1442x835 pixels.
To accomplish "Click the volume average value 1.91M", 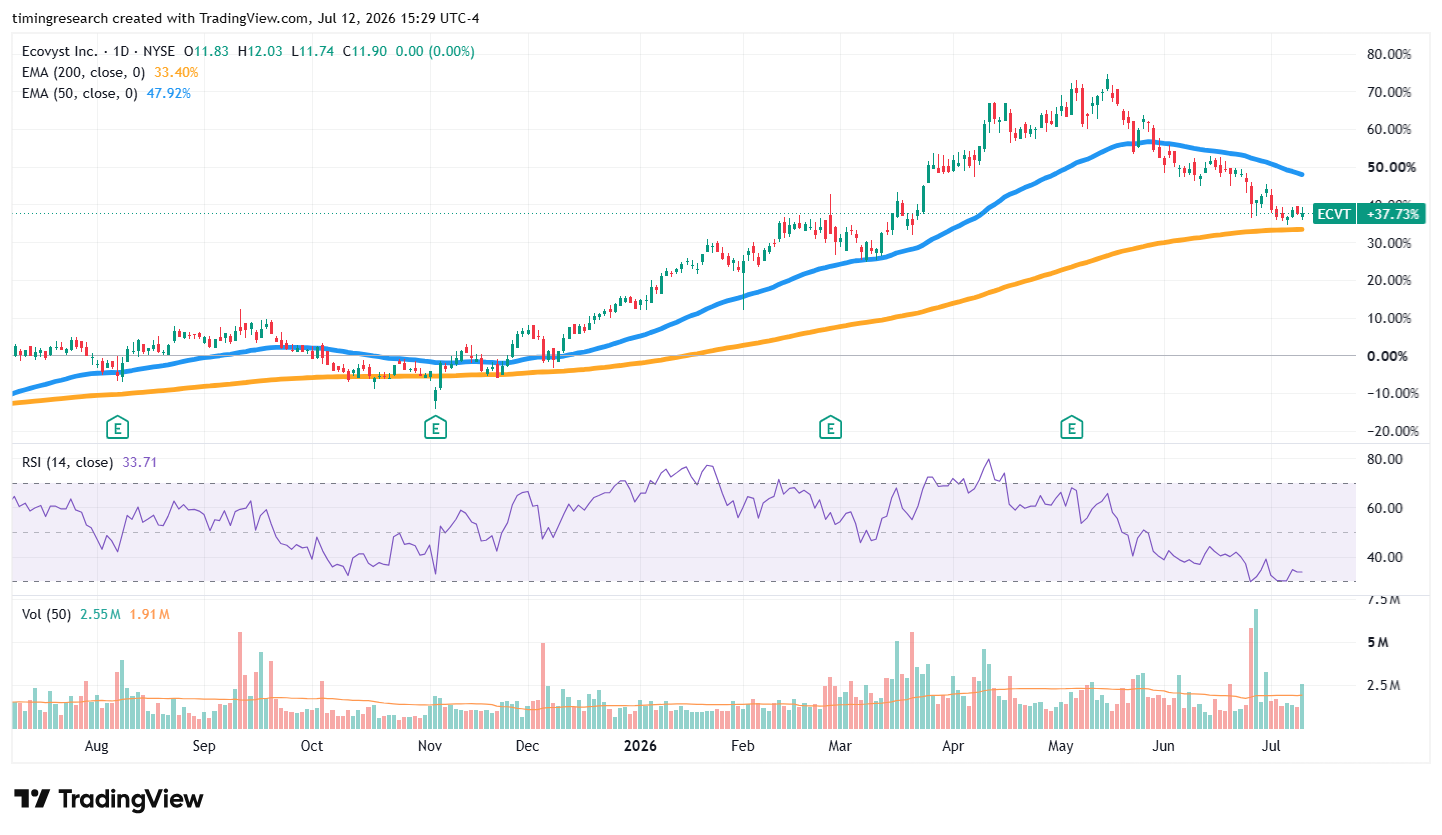I will [149, 614].
